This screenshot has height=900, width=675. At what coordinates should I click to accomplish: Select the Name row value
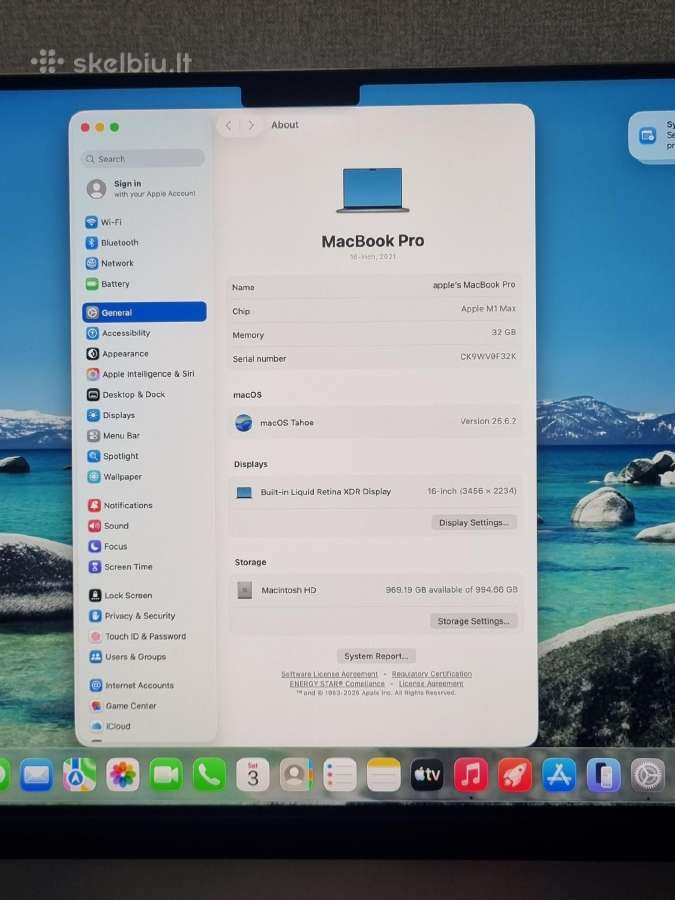pos(474,285)
